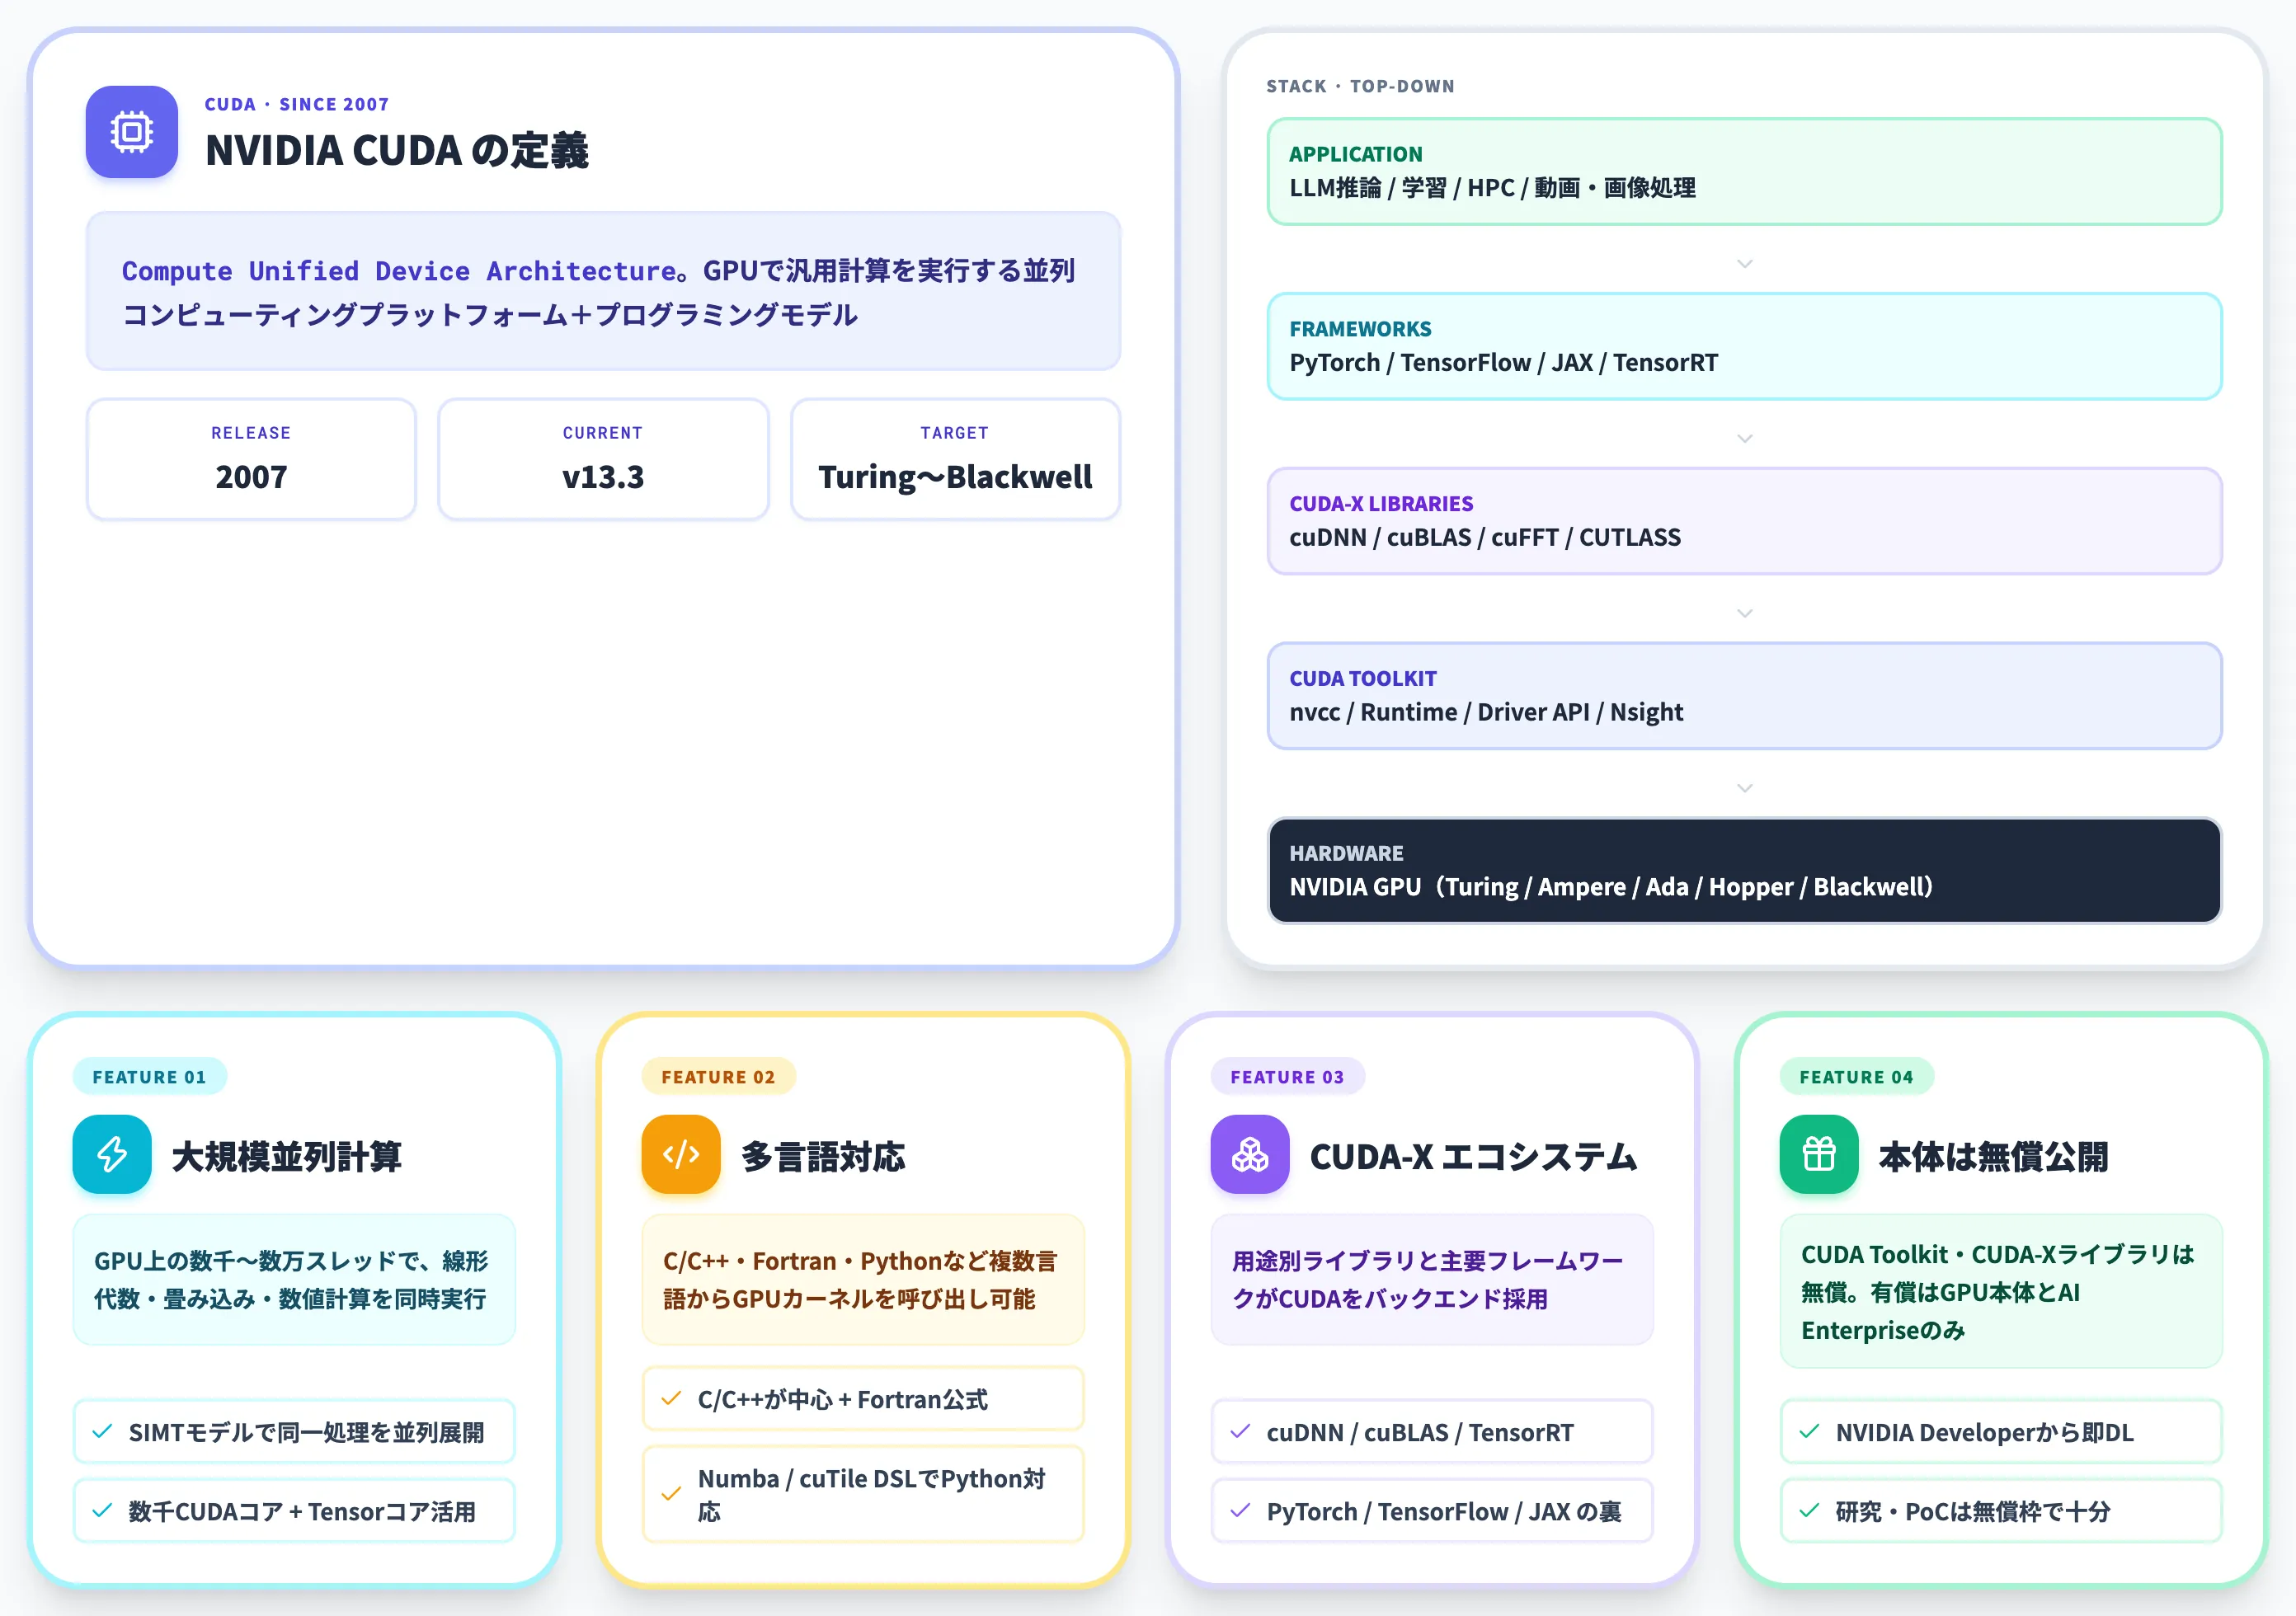The image size is (2296, 1616).
Task: Click the STACK · TOP-DOWN label
Action: 1360,86
